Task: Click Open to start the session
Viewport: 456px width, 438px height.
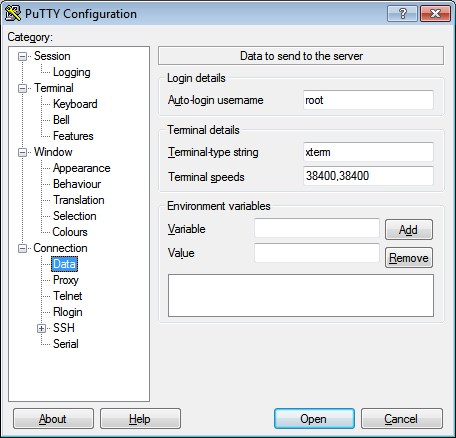Action: click(314, 419)
